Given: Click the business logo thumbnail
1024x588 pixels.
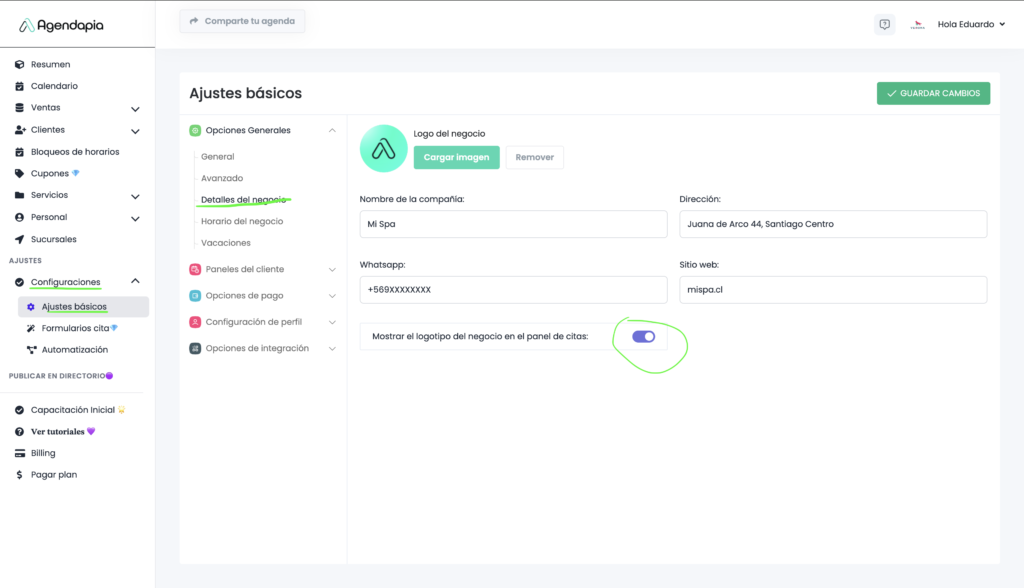Looking at the screenshot, I should [x=384, y=149].
